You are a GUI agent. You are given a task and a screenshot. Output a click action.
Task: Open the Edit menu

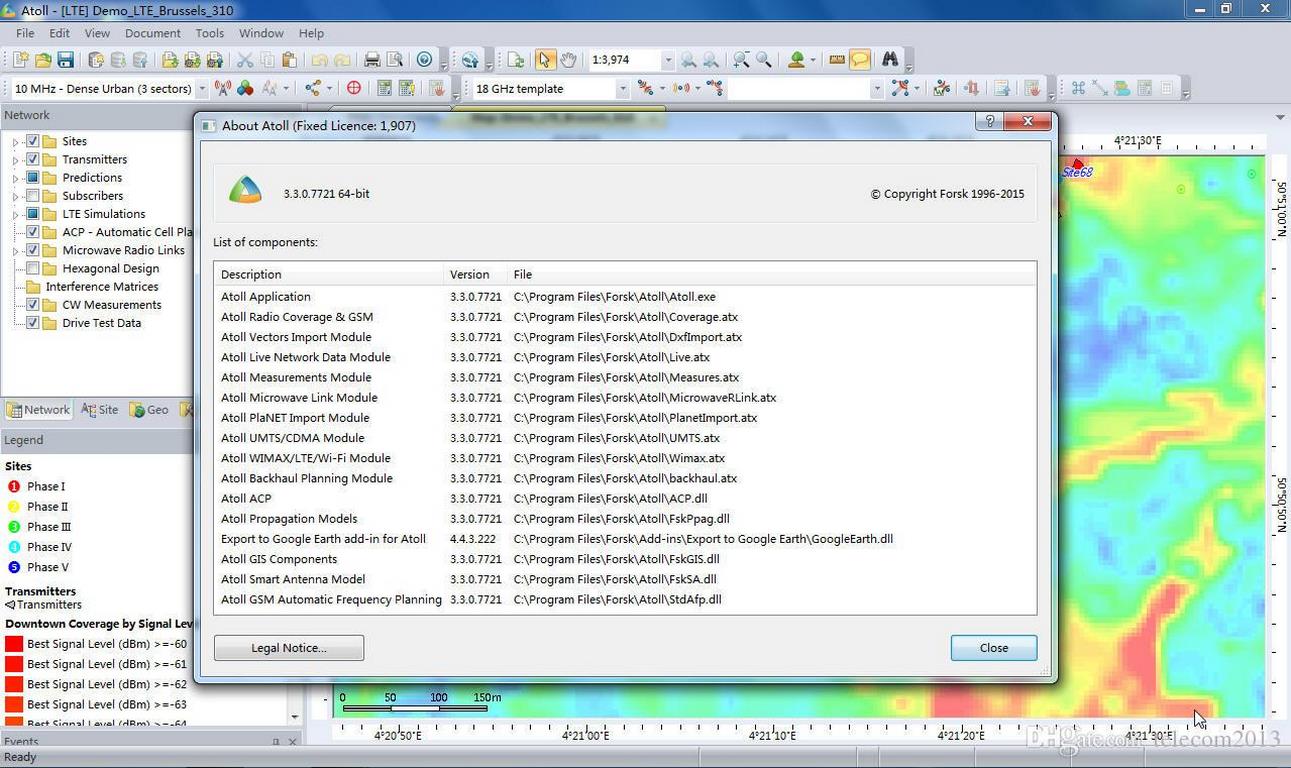[x=60, y=33]
